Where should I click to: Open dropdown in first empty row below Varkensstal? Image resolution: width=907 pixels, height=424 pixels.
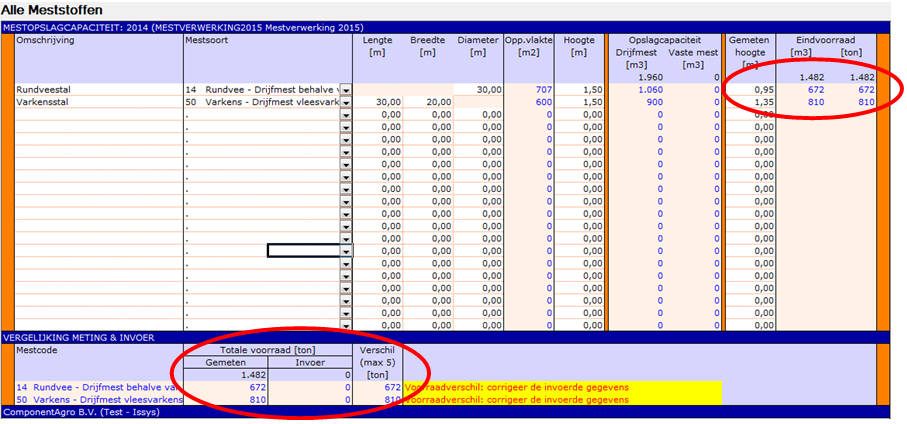coord(346,116)
